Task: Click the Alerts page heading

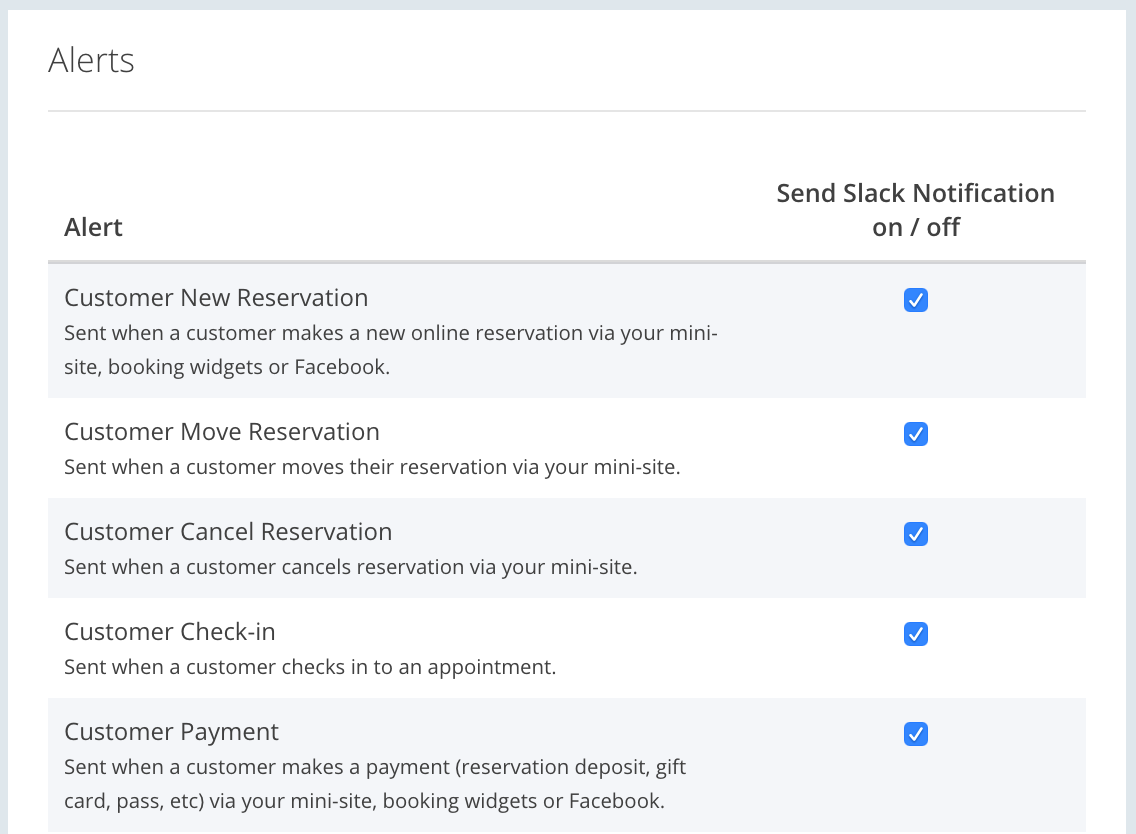Action: click(91, 60)
